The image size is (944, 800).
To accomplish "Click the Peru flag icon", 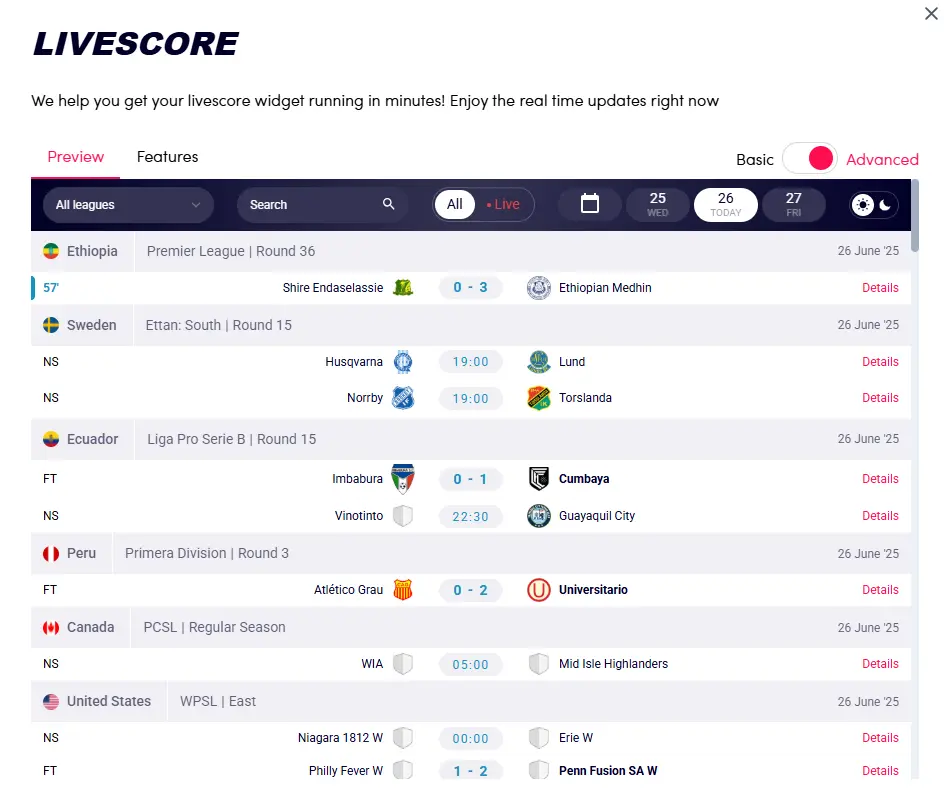I will [x=51, y=553].
